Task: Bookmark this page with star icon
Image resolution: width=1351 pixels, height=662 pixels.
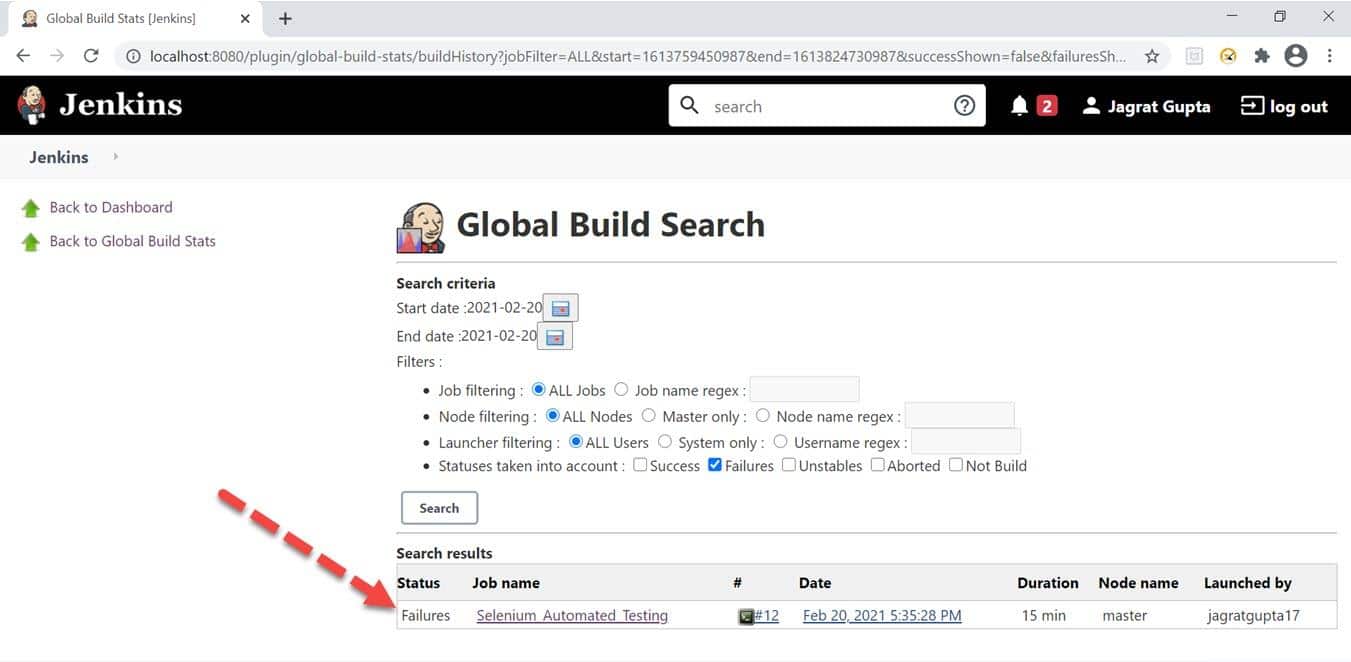Action: (x=1152, y=56)
